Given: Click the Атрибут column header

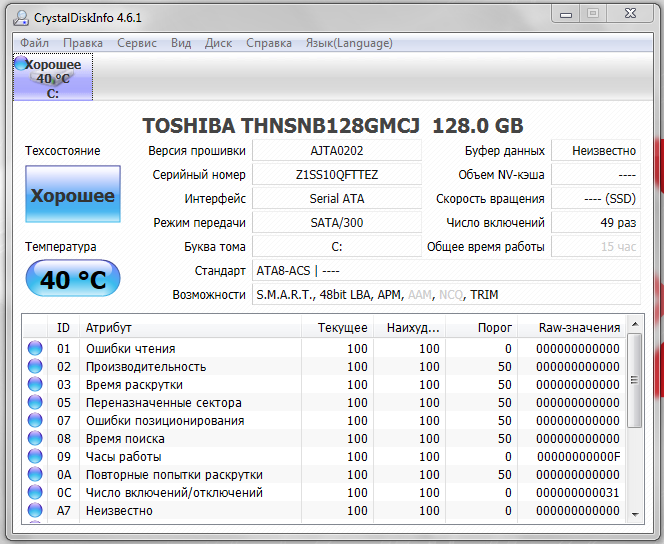Looking at the screenshot, I should click(191, 327).
